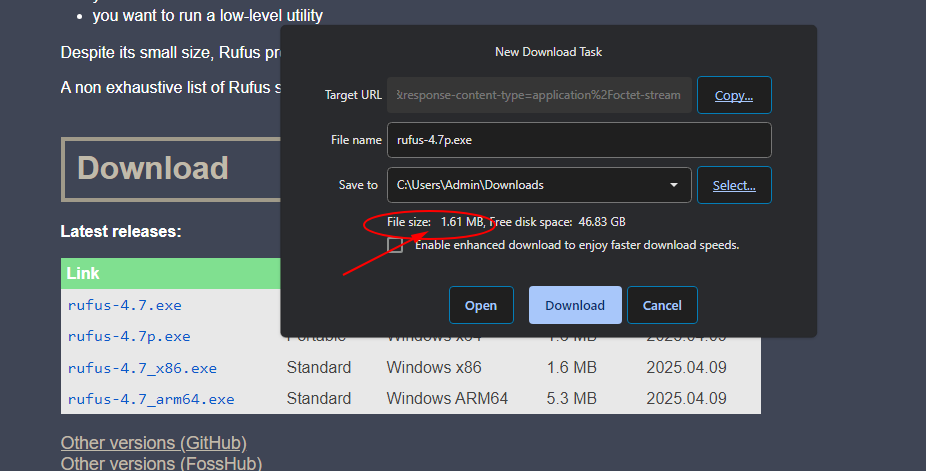Click the Download page heading
This screenshot has width=926, height=471.
click(x=153, y=168)
